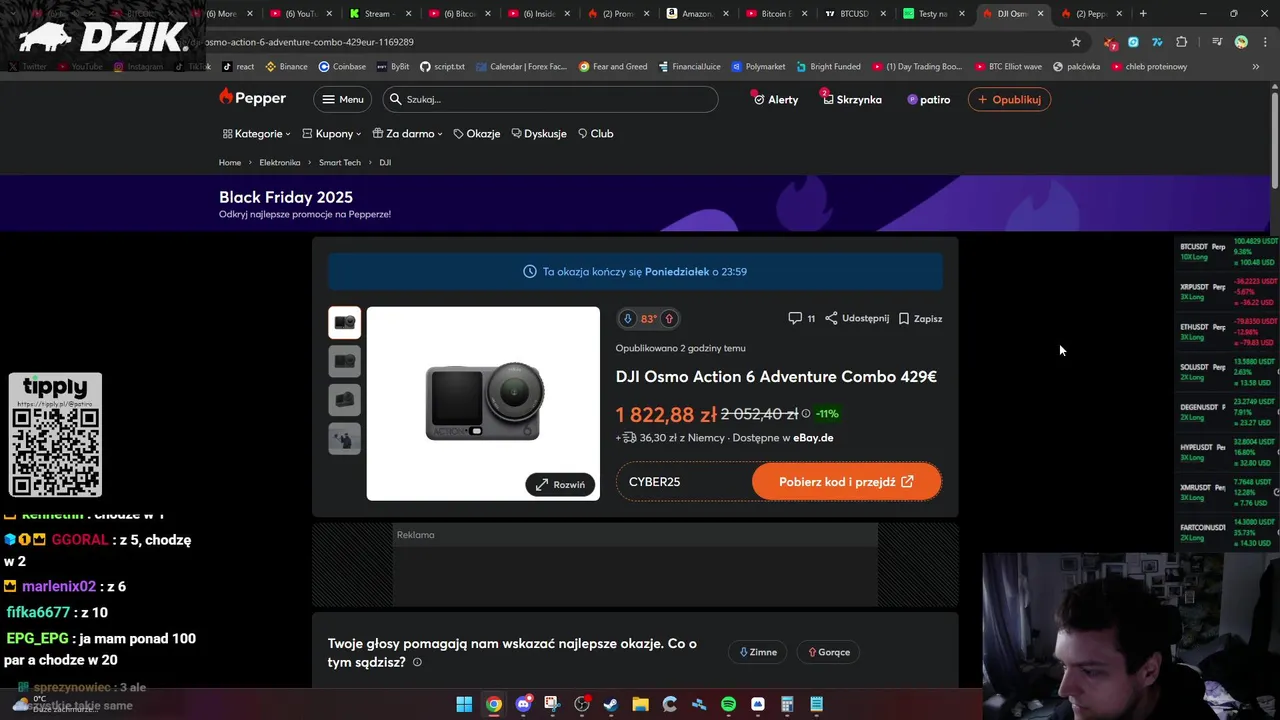Switch to the BTCUSD browser tab
Screen dimensions: 1280x720
point(855,14)
